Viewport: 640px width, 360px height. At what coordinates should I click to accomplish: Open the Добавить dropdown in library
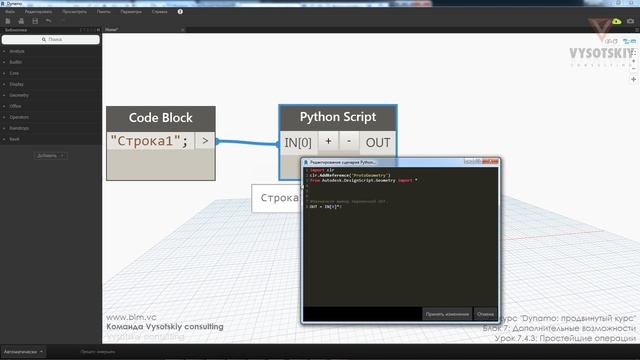50,156
